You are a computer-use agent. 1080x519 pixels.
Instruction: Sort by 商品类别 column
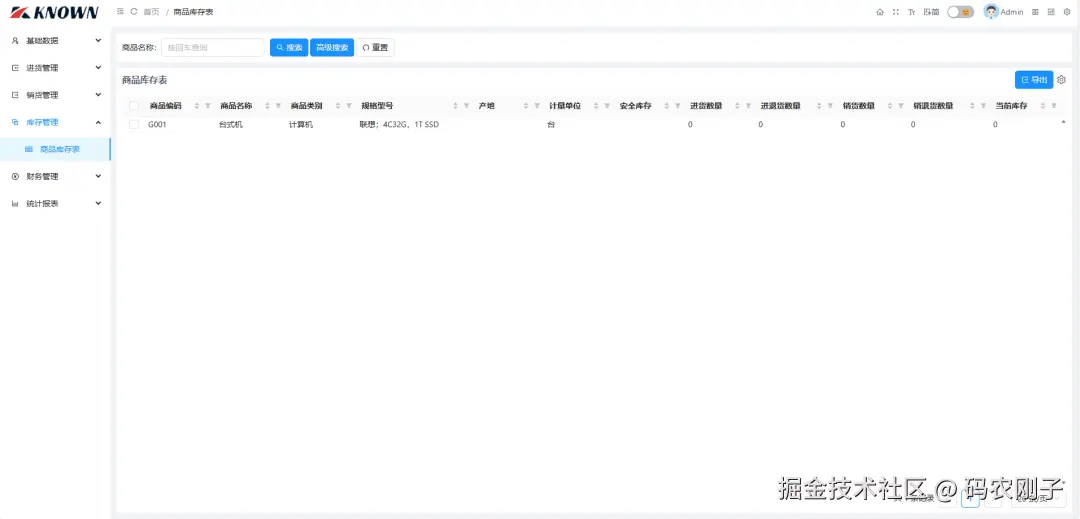[x=338, y=106]
